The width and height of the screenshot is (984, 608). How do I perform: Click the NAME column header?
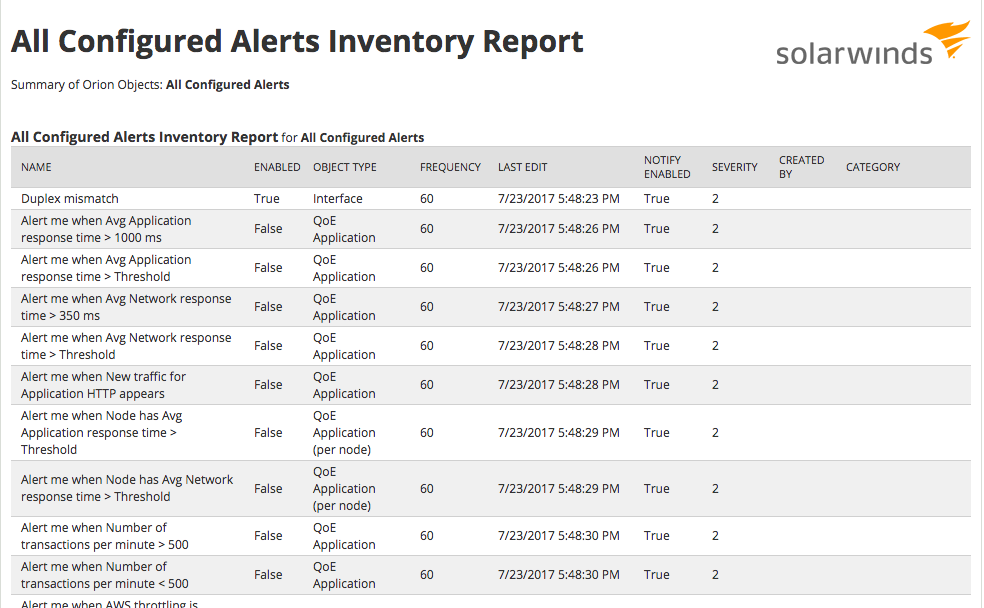36,167
